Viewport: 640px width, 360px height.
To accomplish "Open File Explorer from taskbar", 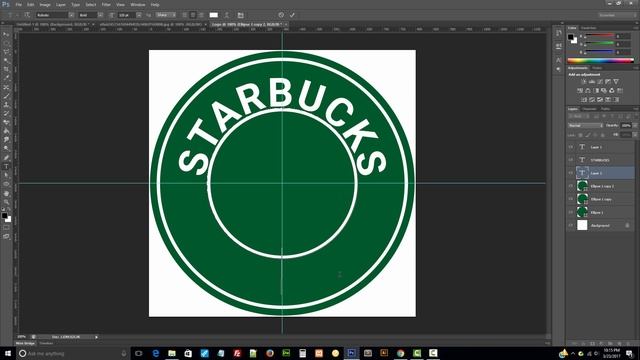I will coord(172,353).
